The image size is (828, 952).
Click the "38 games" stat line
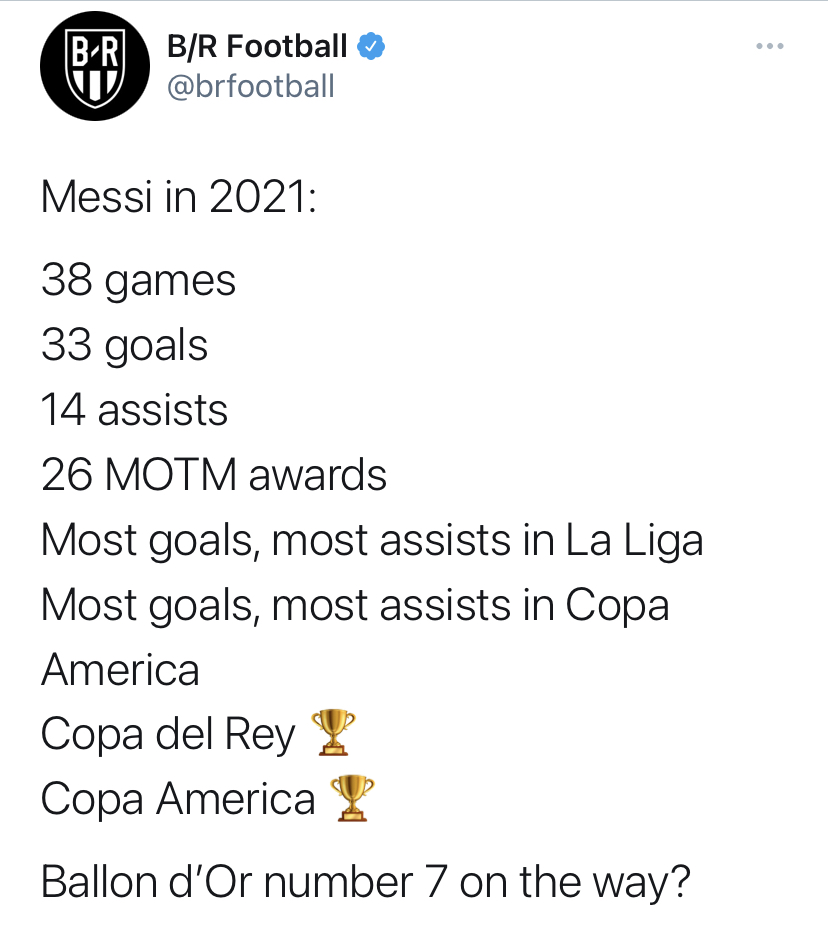[x=139, y=281]
